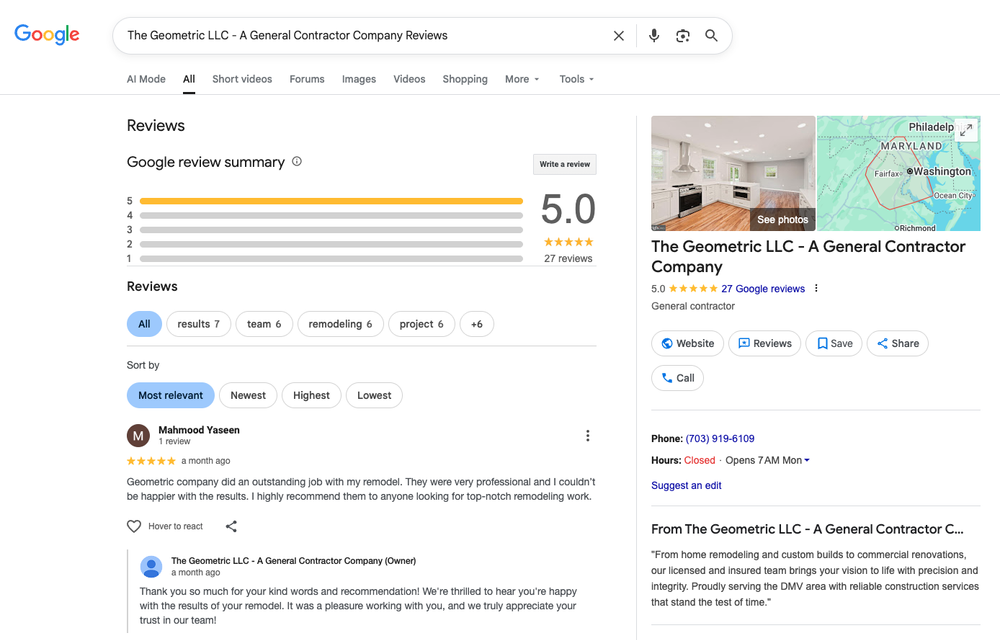Click phone number (703) 919-6109
This screenshot has width=1000, height=640.
tap(719, 439)
